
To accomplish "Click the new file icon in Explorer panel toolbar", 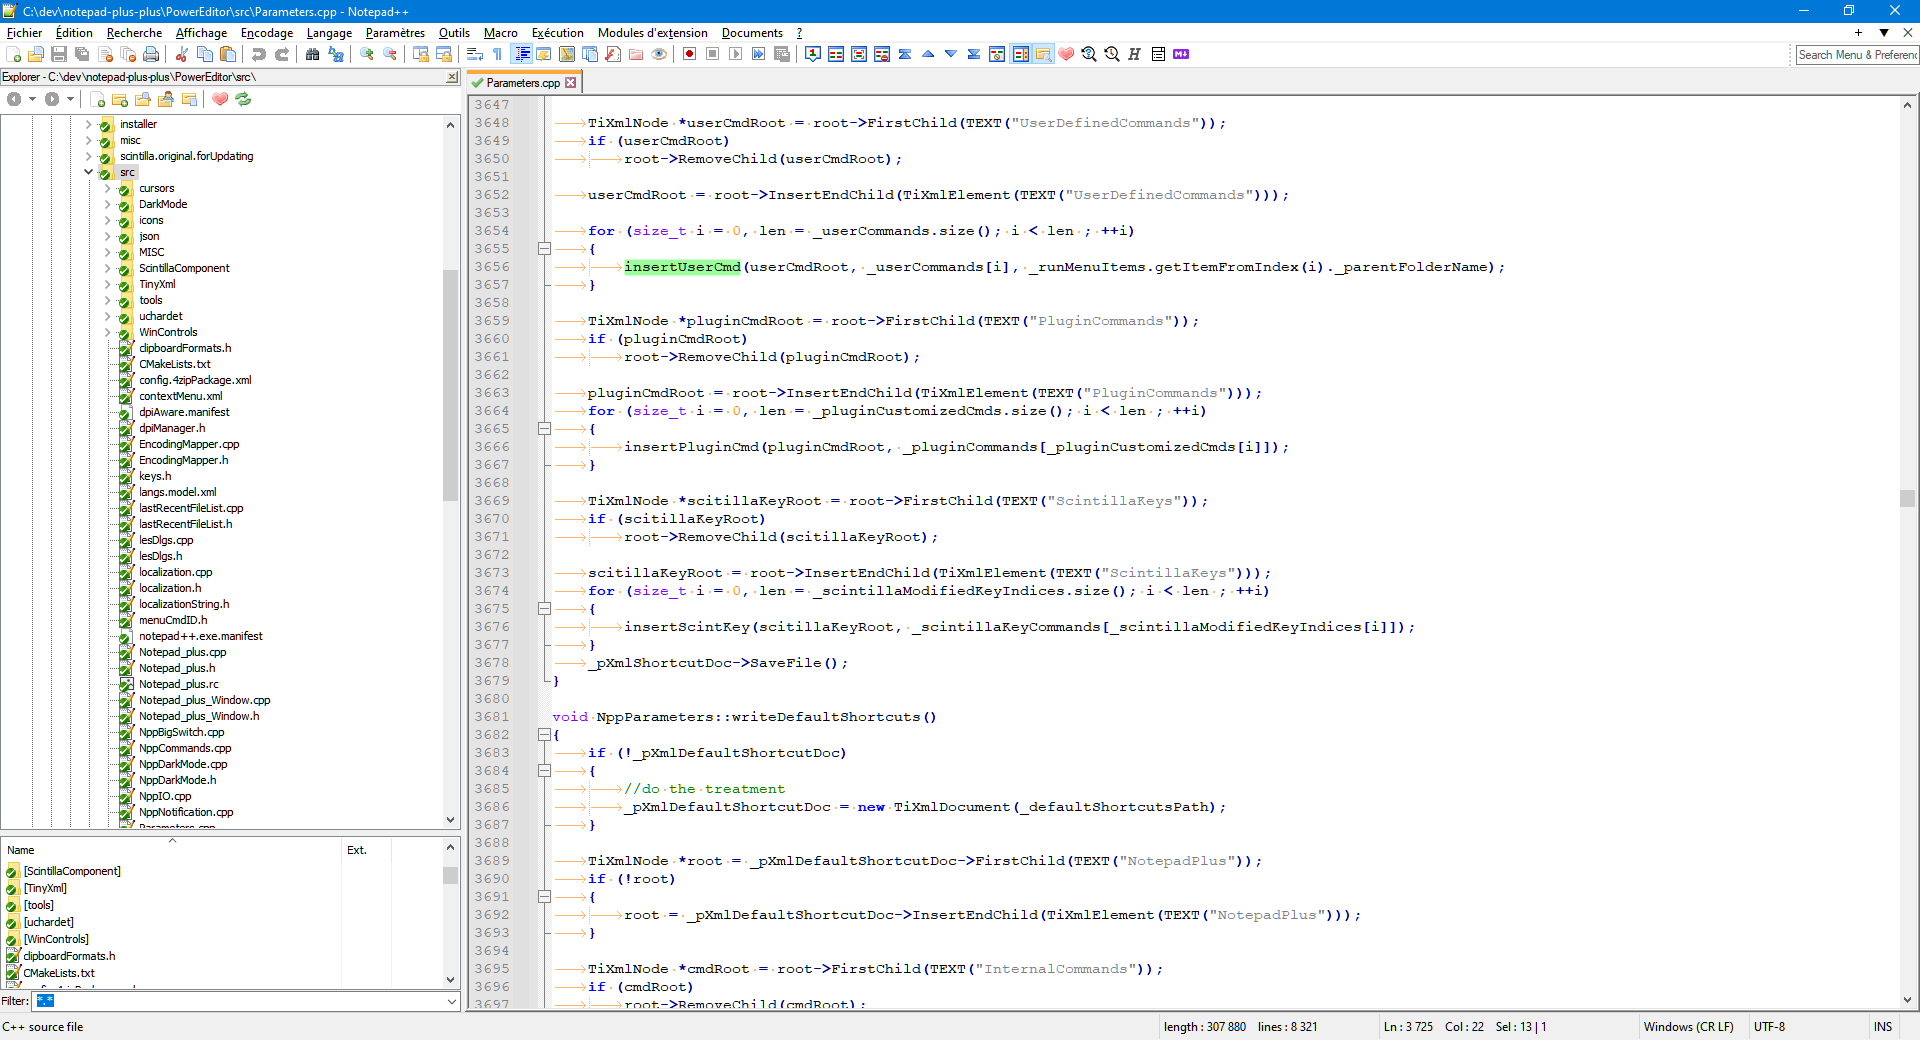I will tap(97, 99).
